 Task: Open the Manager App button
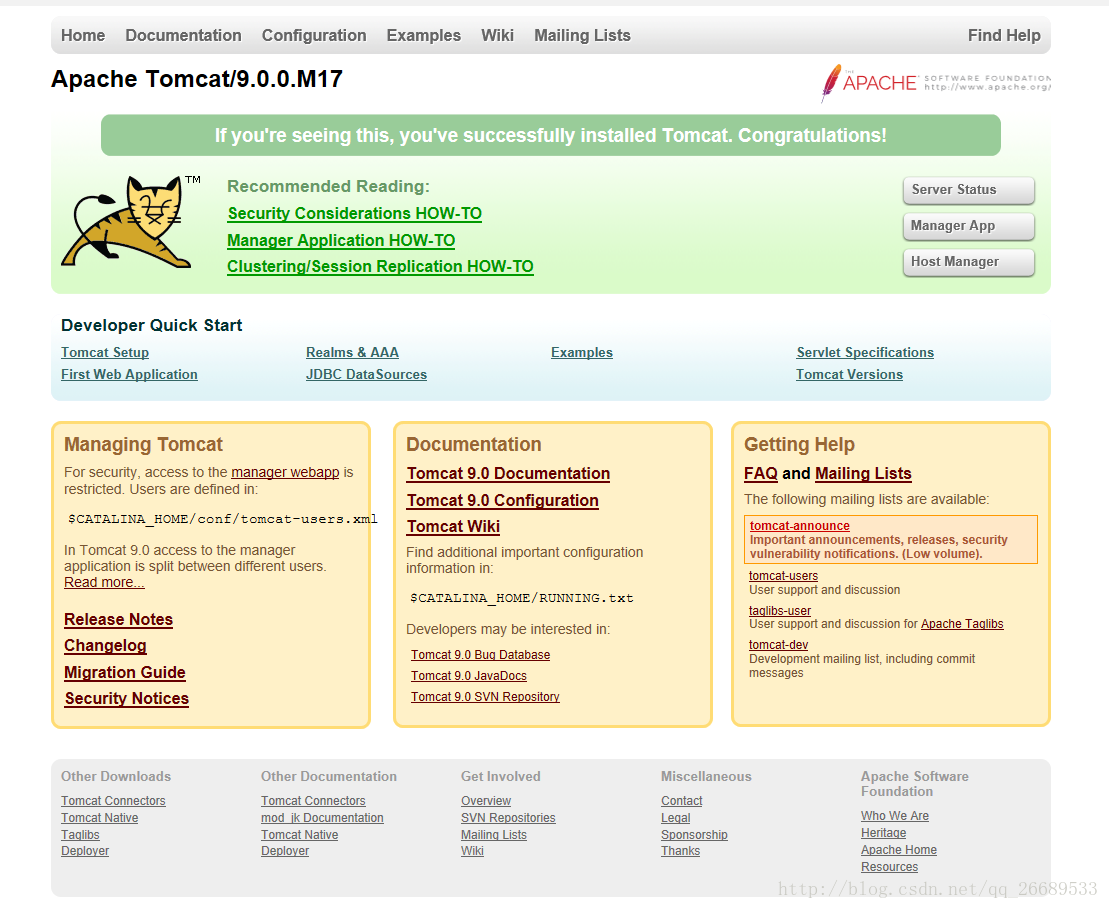(x=968, y=226)
